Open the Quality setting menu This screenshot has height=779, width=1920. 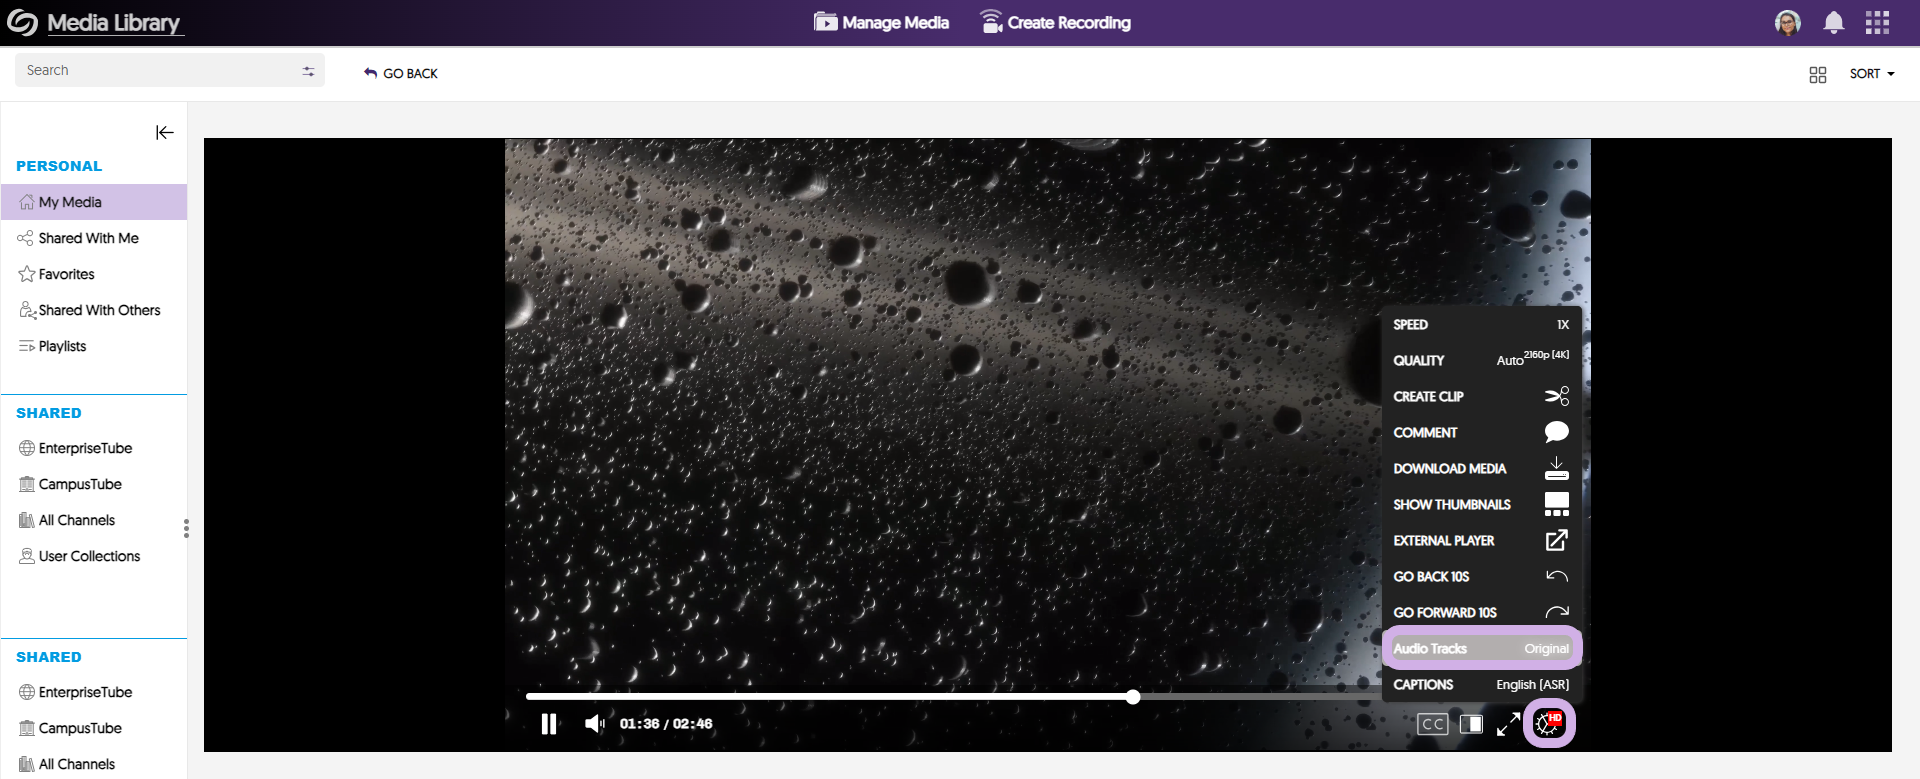(x=1480, y=360)
